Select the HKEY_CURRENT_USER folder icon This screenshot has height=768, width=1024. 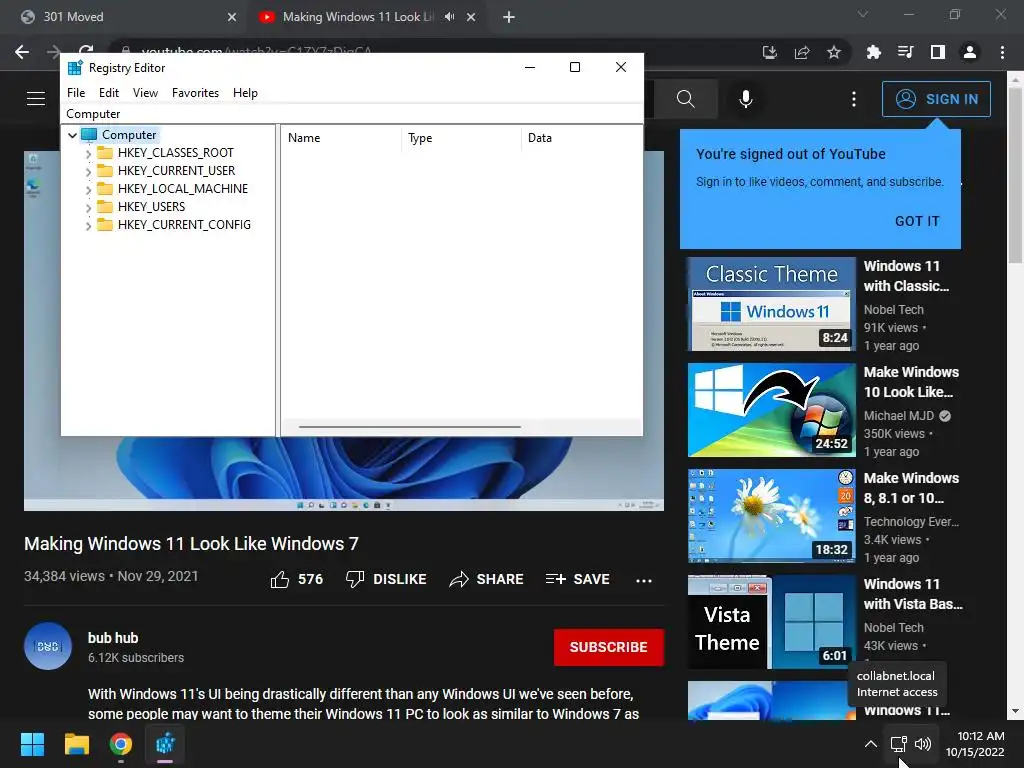tap(104, 170)
